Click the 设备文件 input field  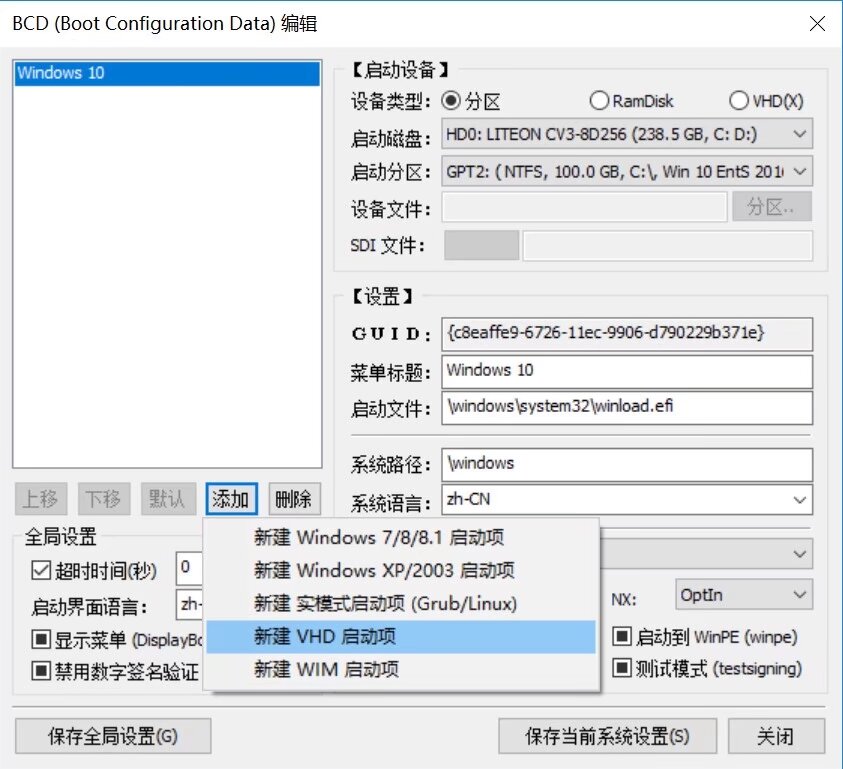tap(584, 207)
